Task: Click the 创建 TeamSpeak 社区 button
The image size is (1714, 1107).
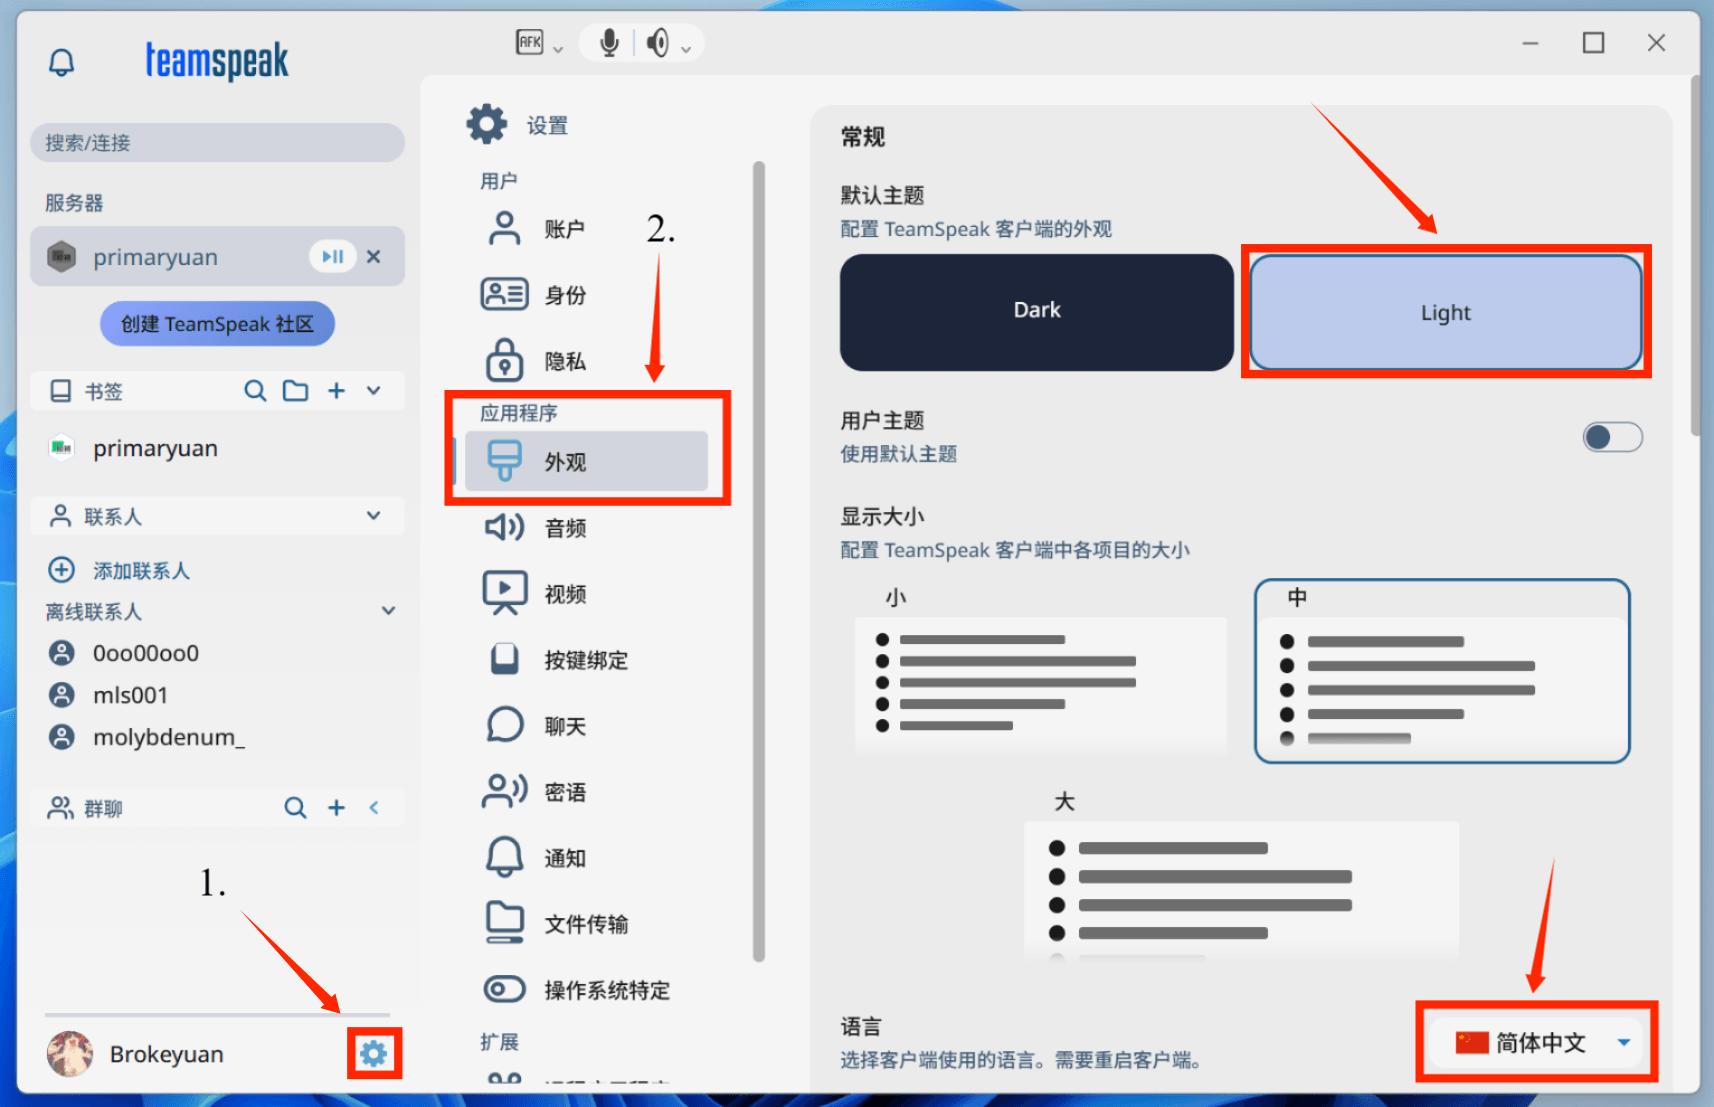Action: [x=217, y=324]
